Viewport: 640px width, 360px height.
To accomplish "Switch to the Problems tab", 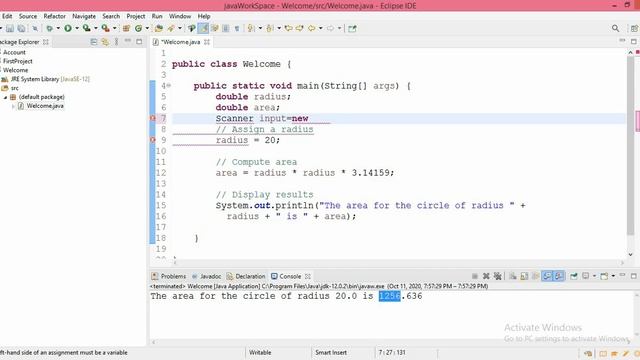I will click(169, 276).
